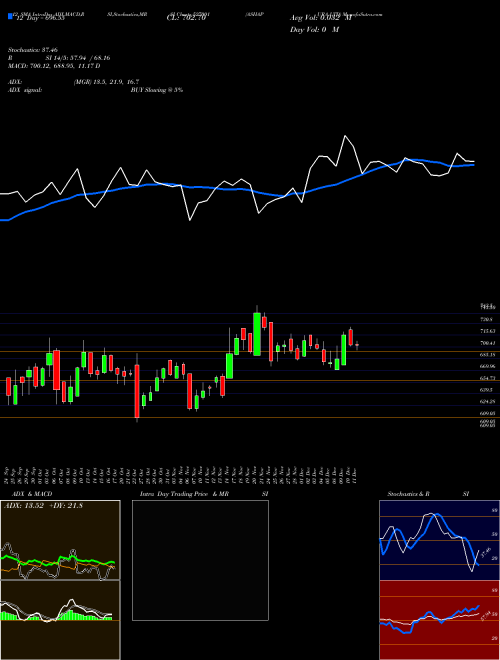The width and height of the screenshot is (500, 660).
Task: Click the highest peak of the white price line
Action: (345, 136)
